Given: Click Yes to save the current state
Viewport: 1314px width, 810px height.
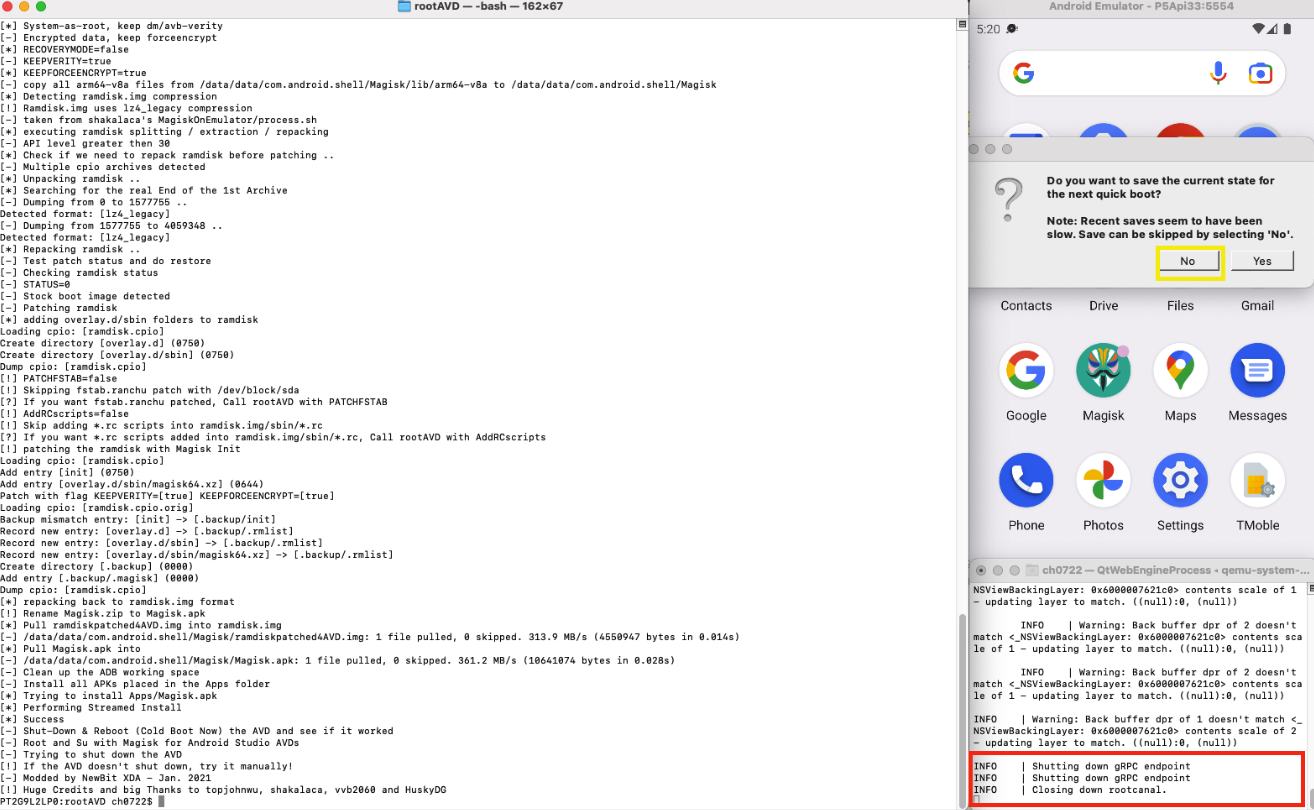Looking at the screenshot, I should [x=1262, y=261].
